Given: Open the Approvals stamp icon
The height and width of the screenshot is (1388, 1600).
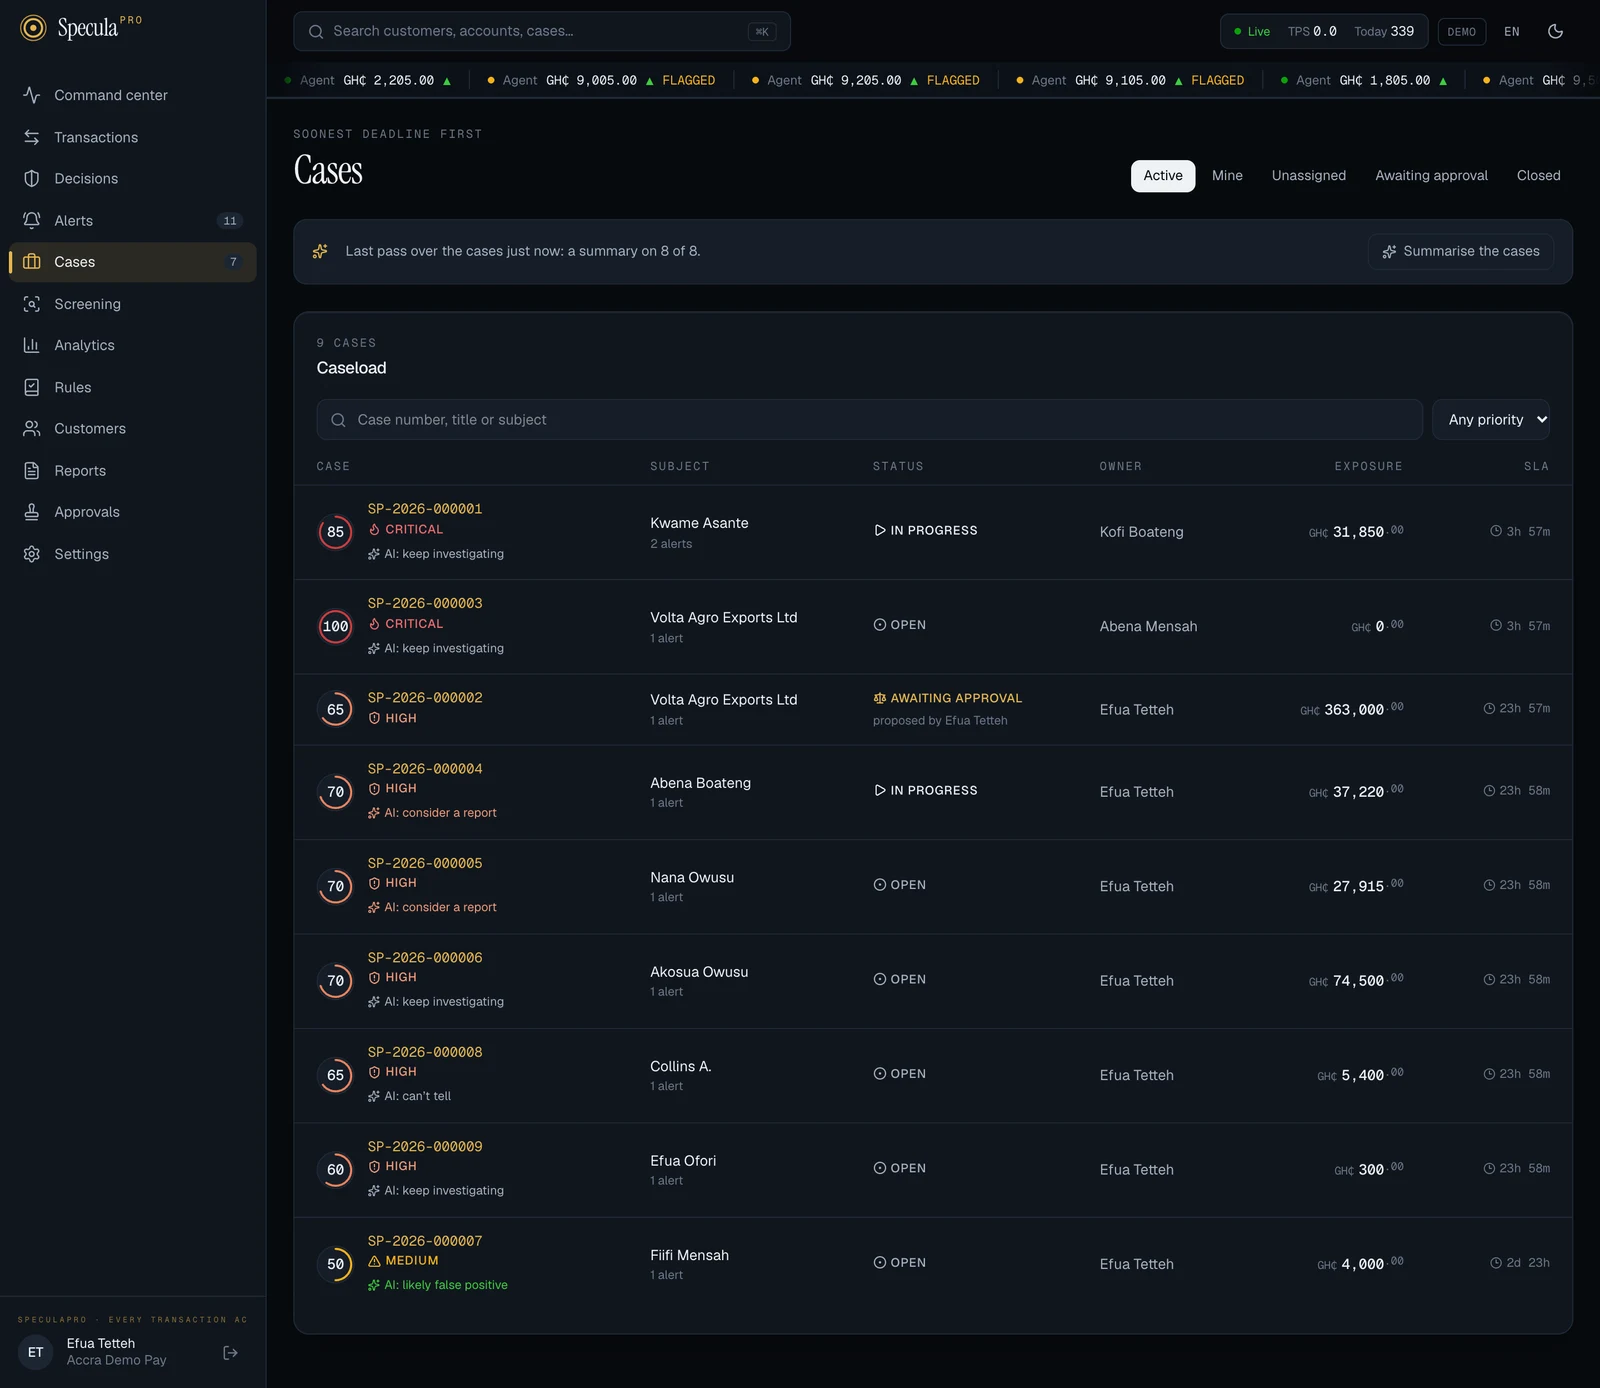Looking at the screenshot, I should coord(32,512).
